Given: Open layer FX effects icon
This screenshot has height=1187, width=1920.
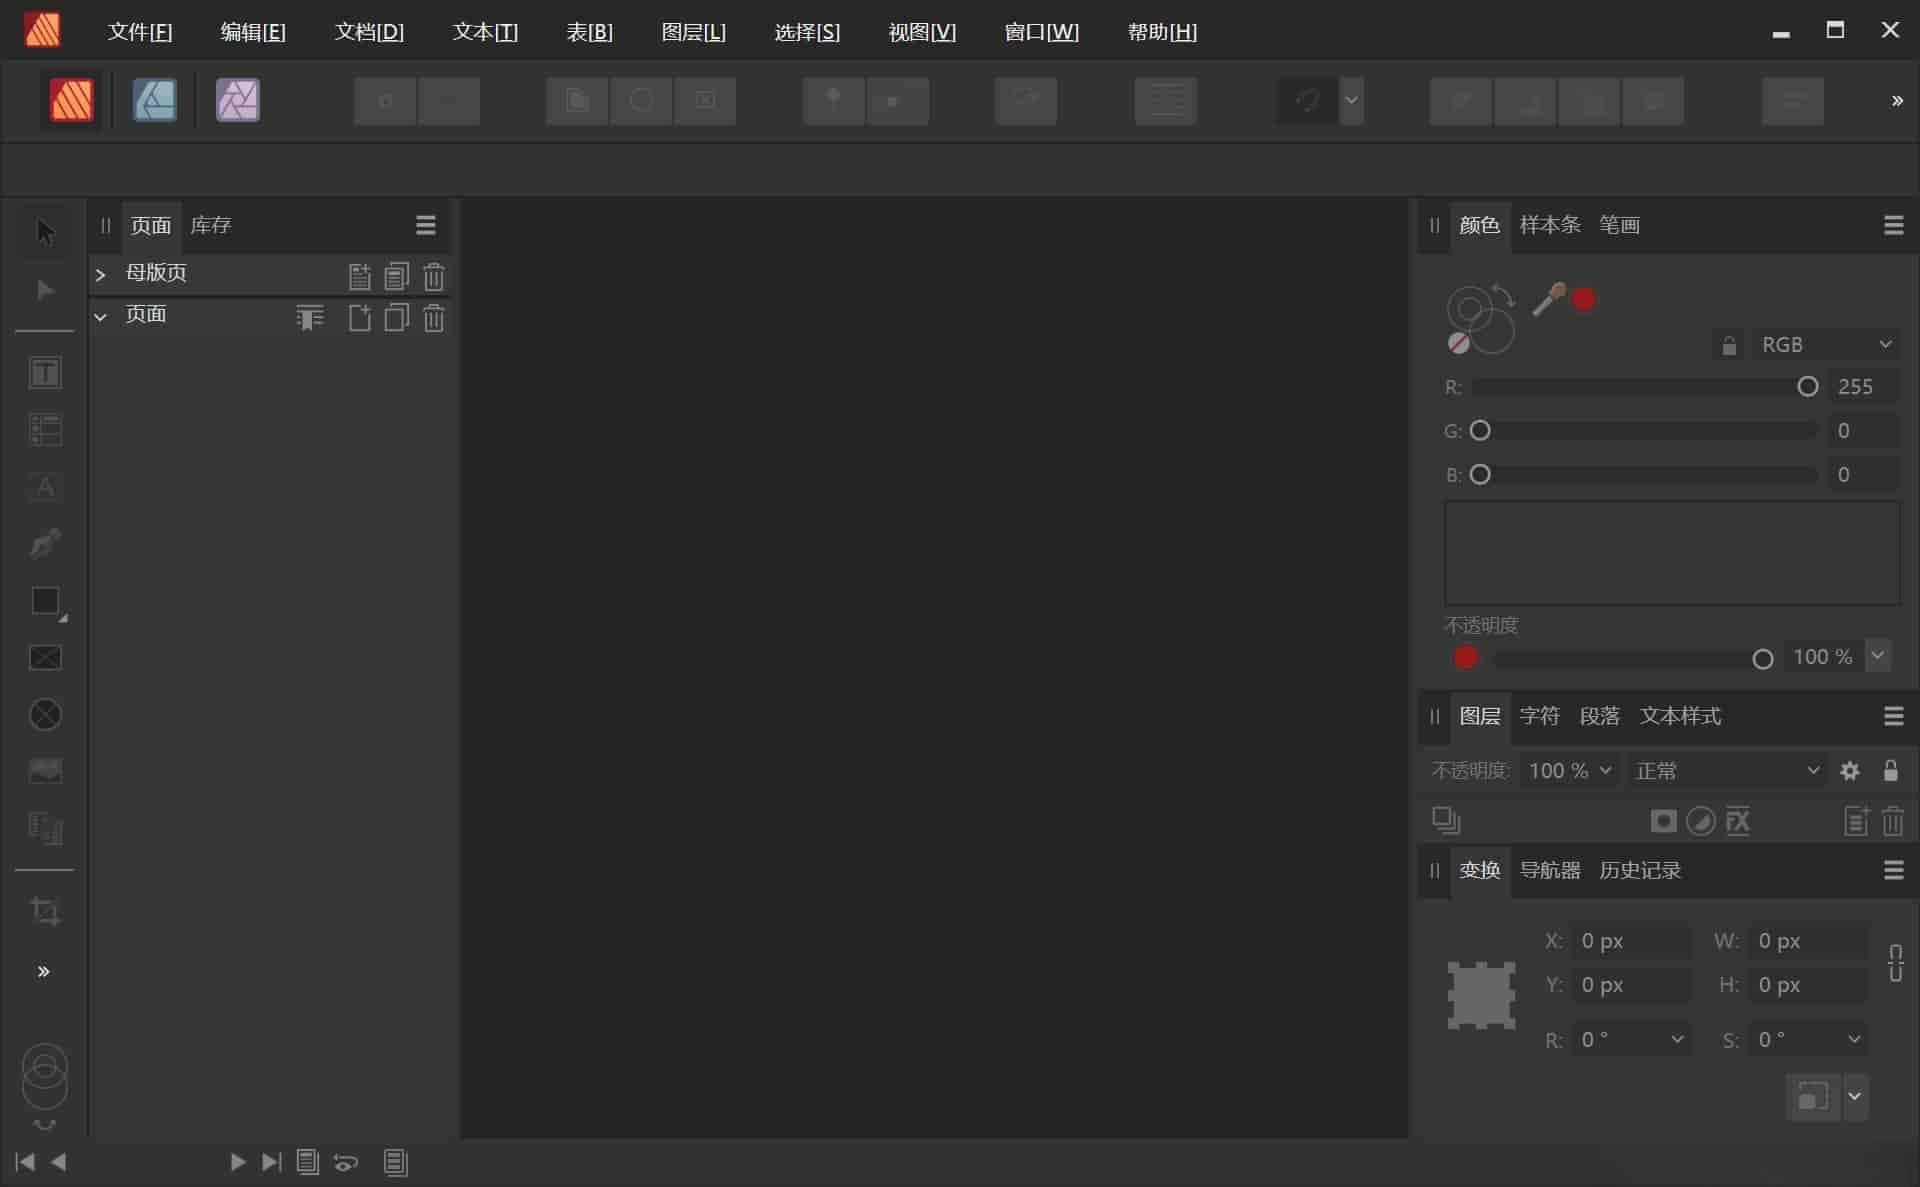Looking at the screenshot, I should [1738, 821].
